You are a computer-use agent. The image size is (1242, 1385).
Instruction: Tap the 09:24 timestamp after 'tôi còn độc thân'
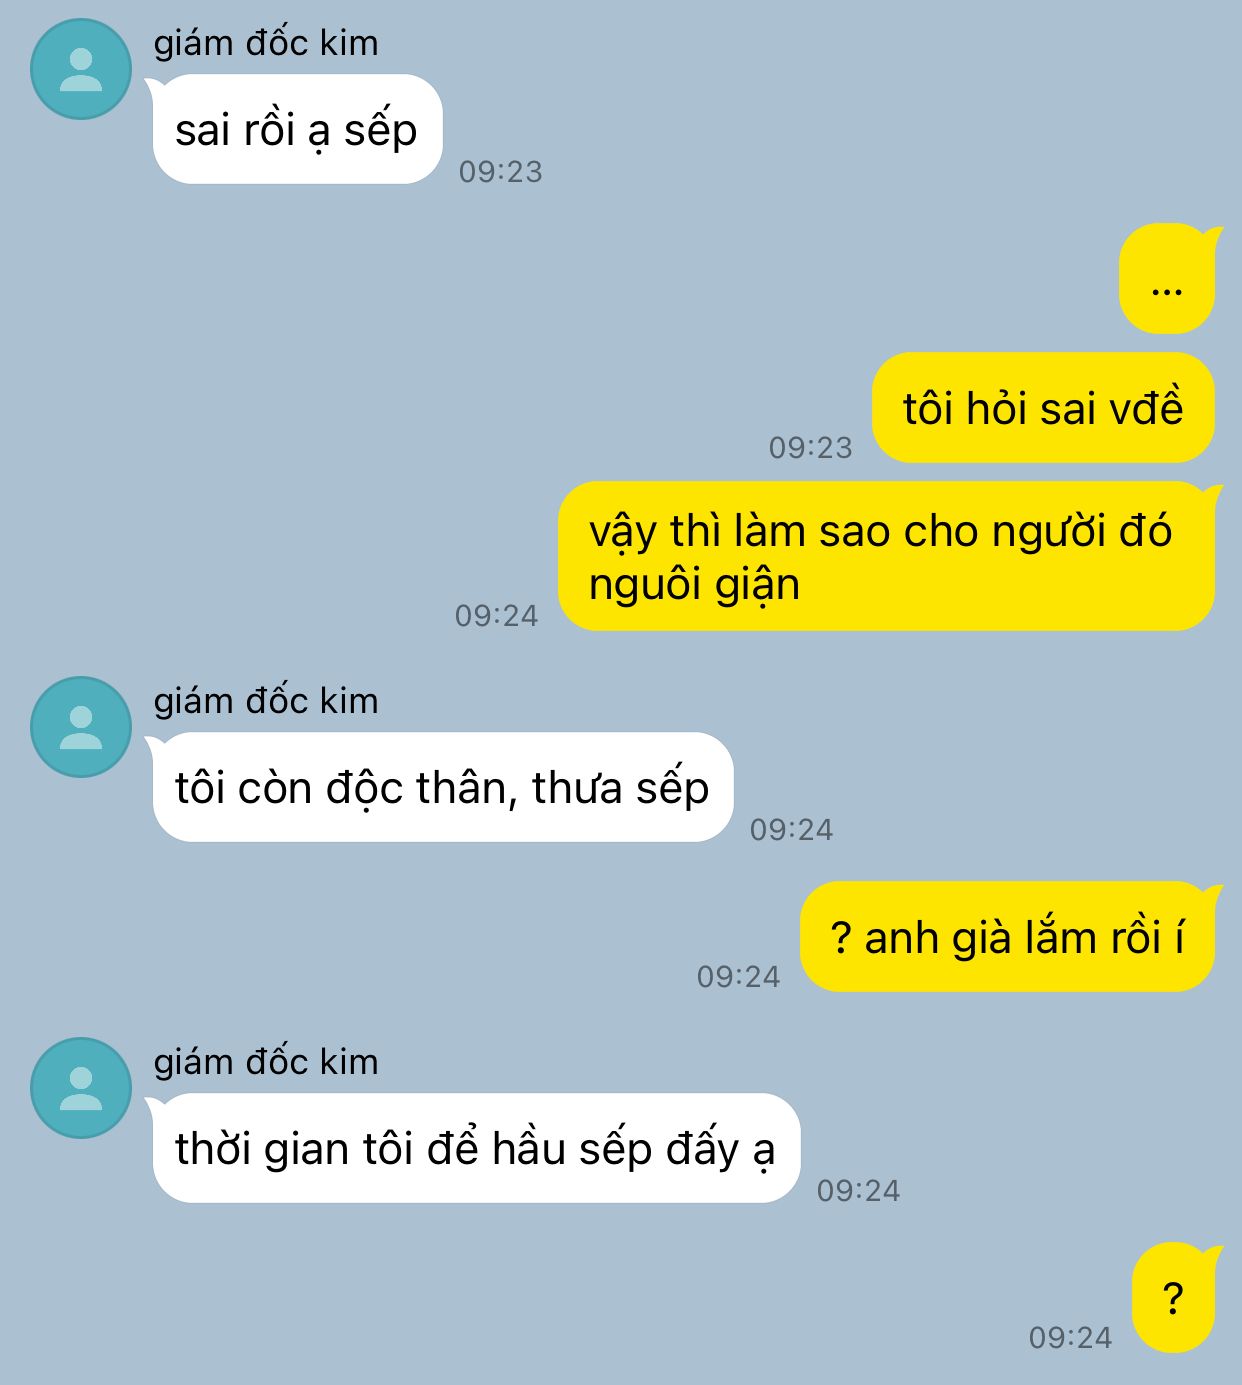(x=792, y=830)
